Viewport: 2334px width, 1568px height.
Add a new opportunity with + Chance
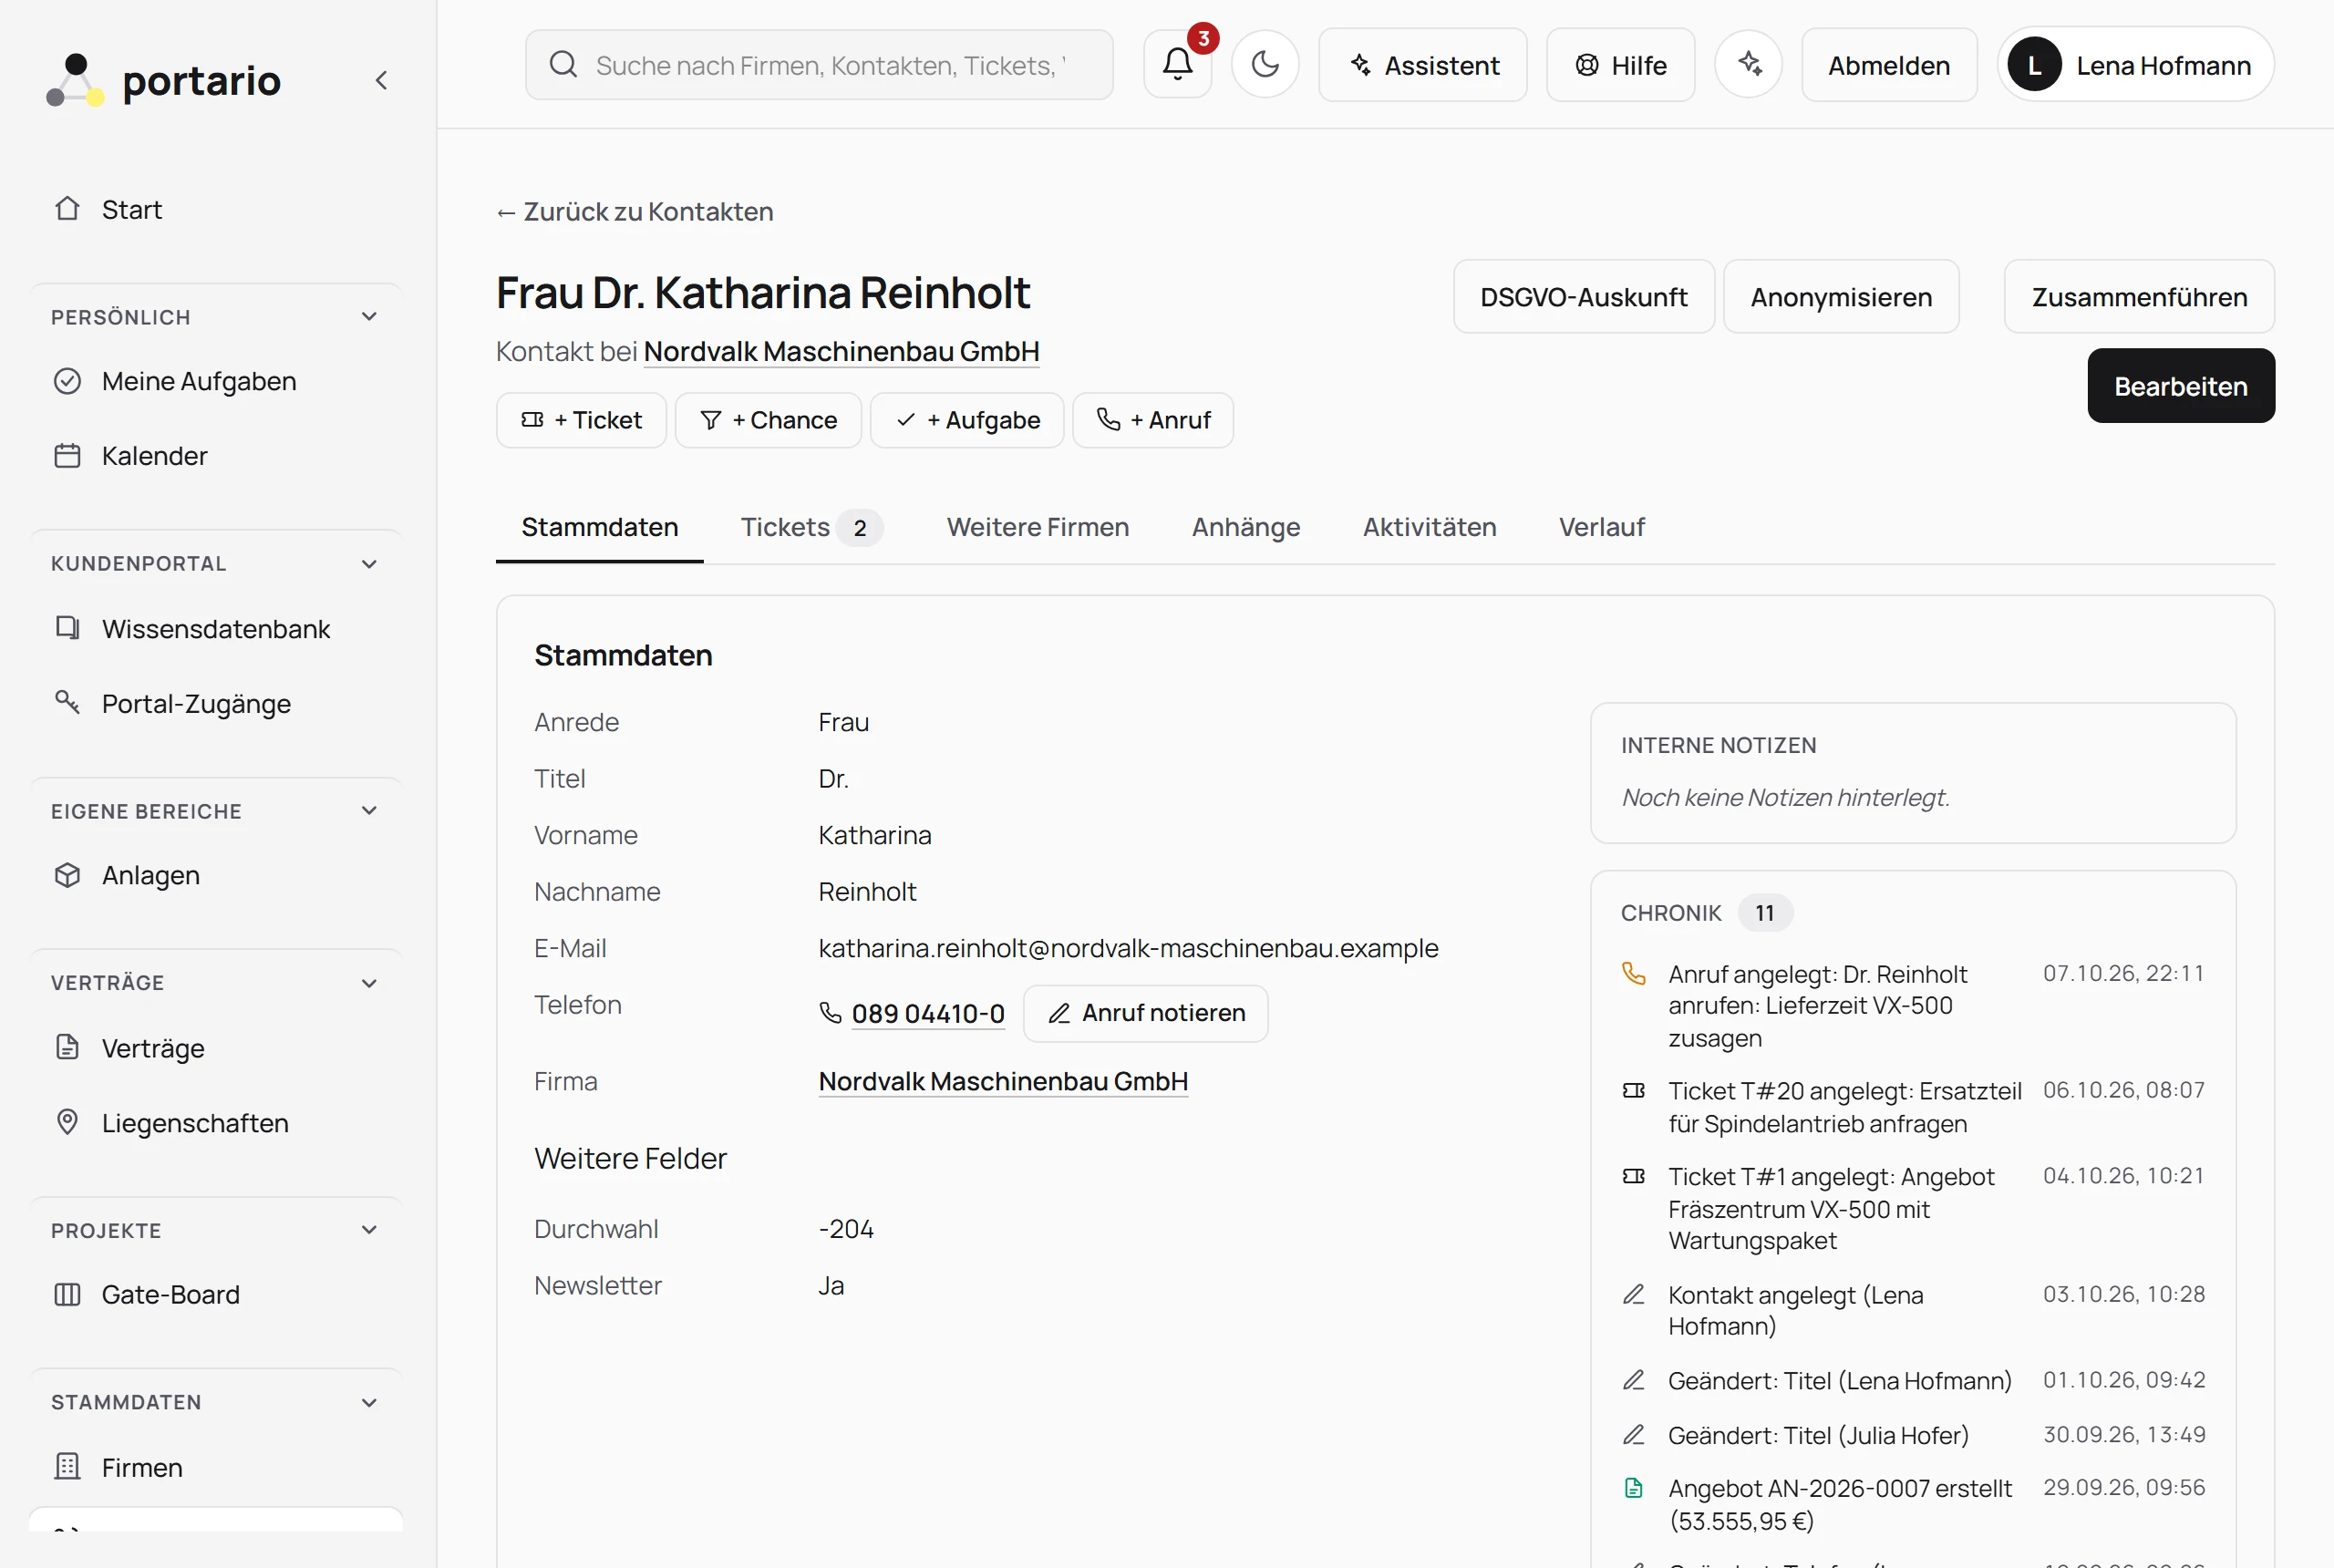768,420
